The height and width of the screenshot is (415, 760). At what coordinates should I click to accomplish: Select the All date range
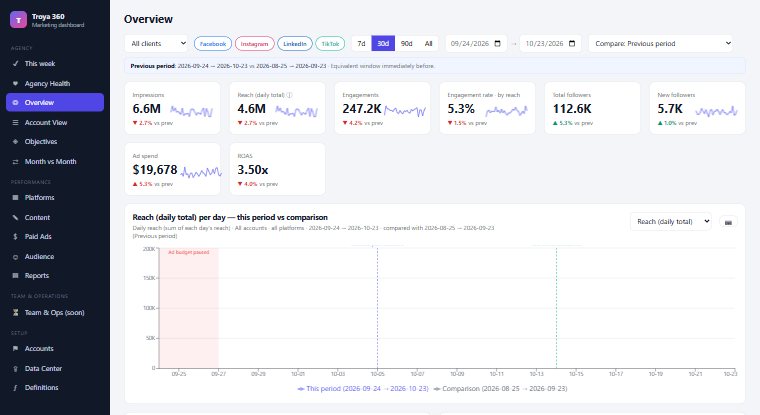point(428,44)
